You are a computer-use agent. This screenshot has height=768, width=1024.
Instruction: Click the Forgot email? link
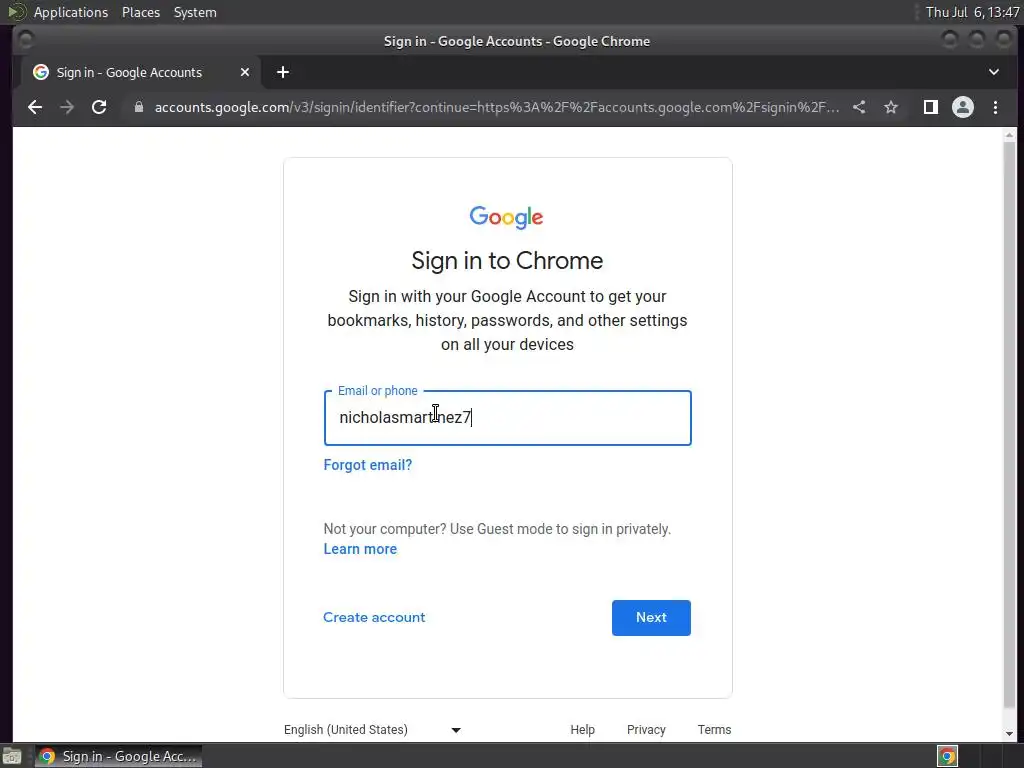[x=368, y=465]
